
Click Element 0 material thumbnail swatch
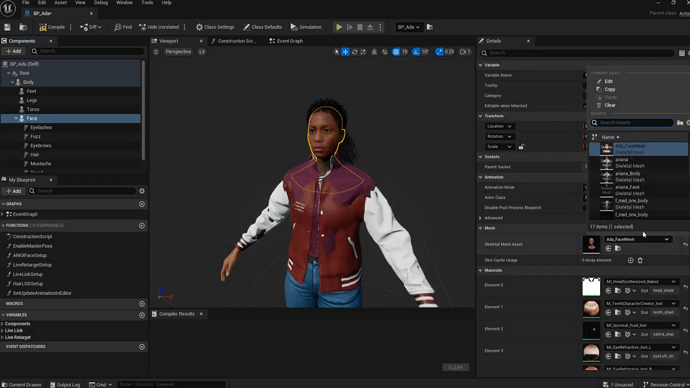click(591, 286)
